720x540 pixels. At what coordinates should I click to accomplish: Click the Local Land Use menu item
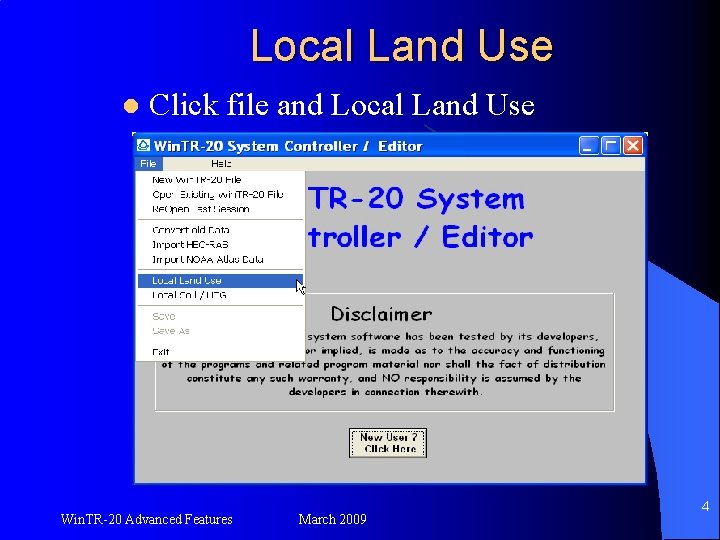click(x=220, y=281)
